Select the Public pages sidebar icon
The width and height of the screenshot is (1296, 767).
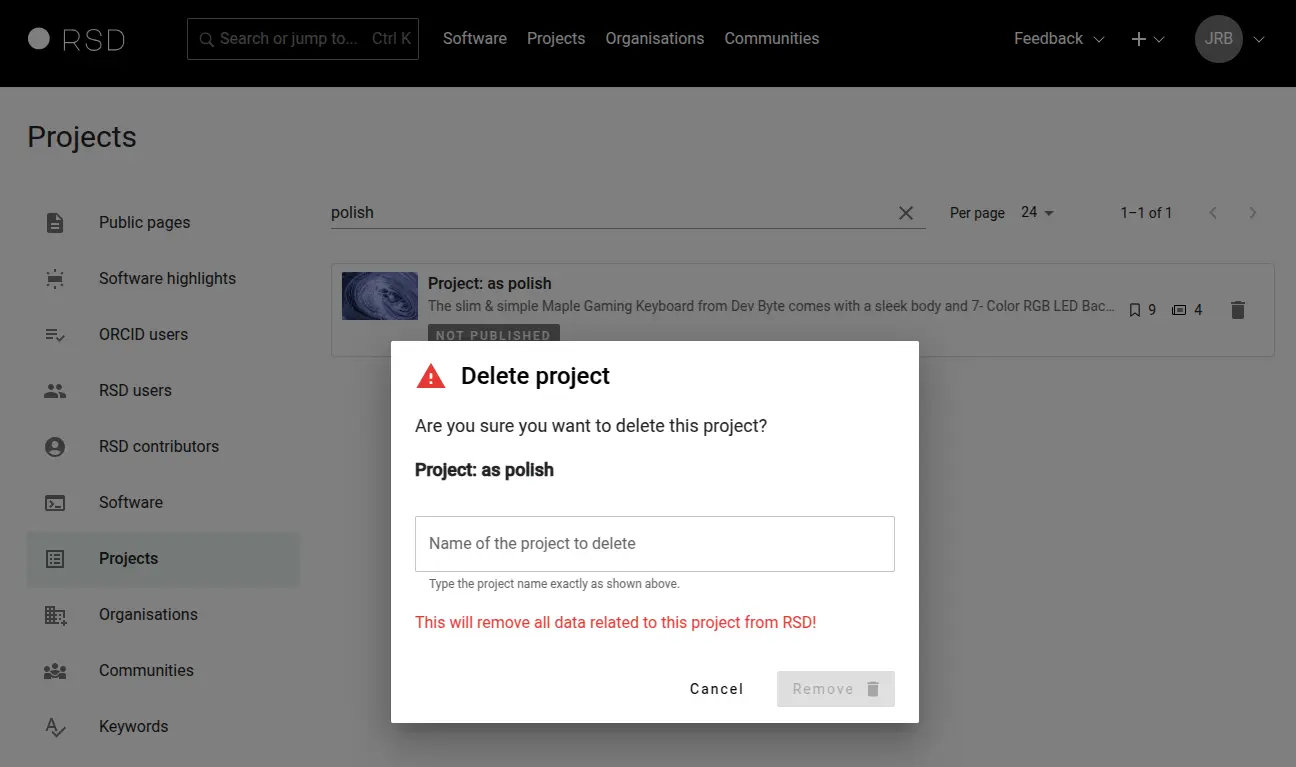tap(54, 222)
